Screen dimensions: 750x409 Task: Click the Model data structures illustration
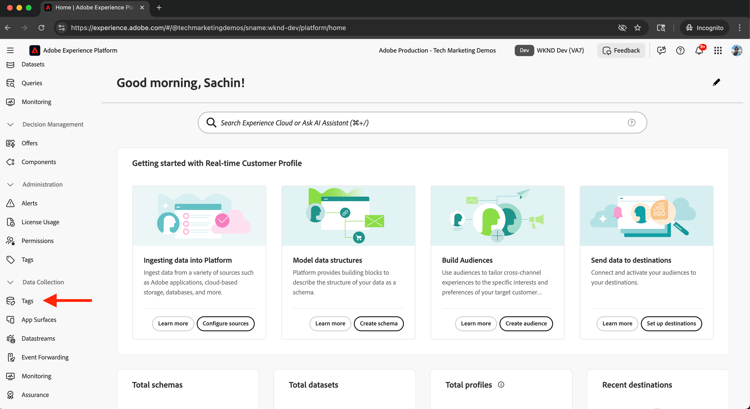pyautogui.click(x=348, y=216)
